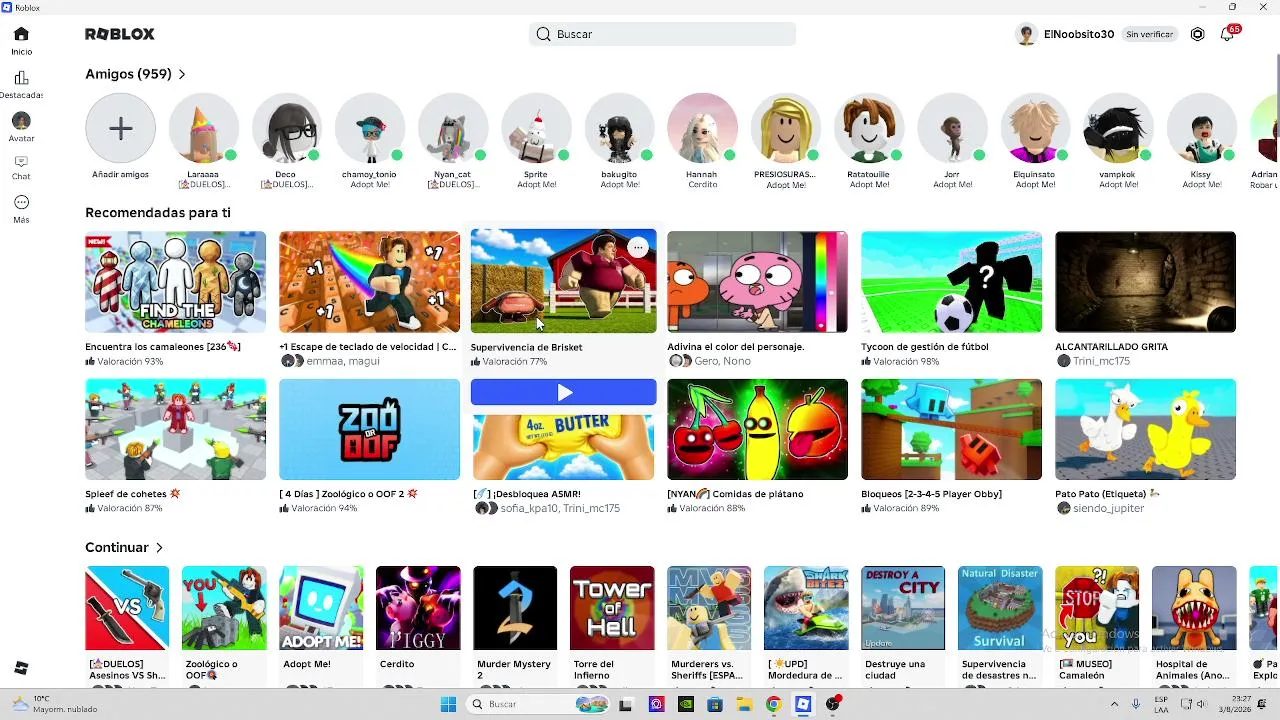Click the Sin verificar badge
This screenshot has width=1280, height=720.
(x=1149, y=34)
